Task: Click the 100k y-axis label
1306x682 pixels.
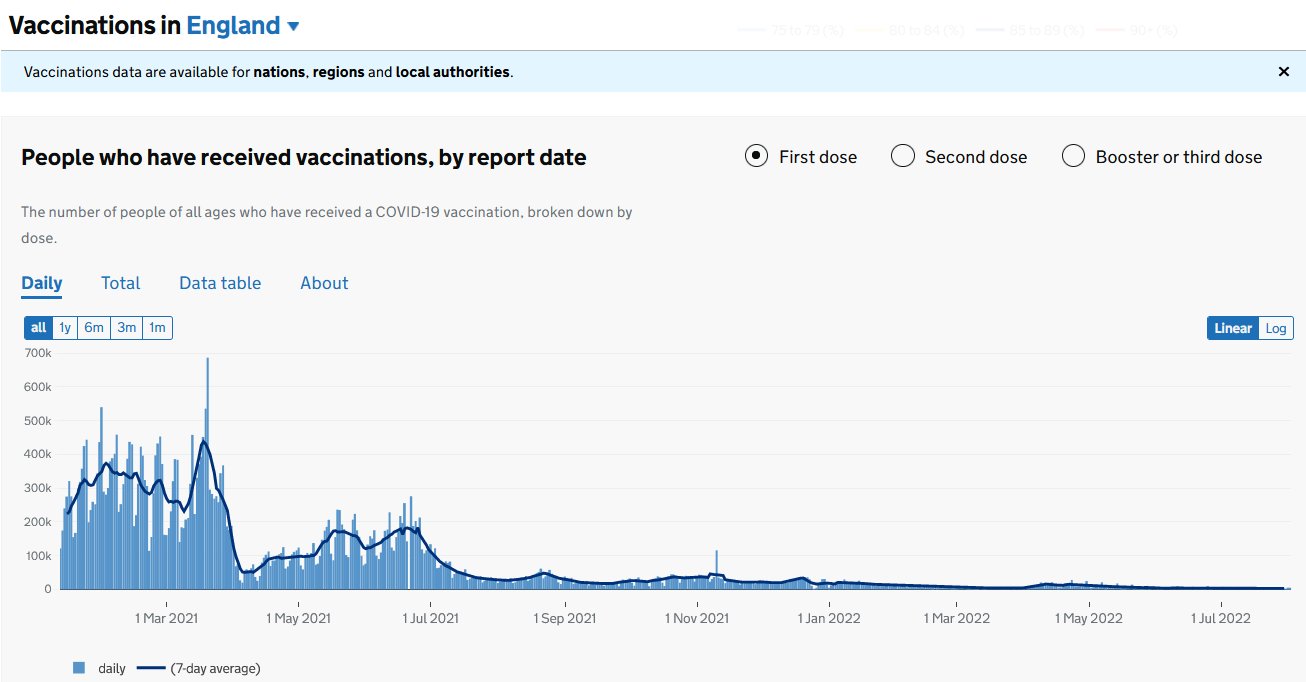Action: point(37,555)
